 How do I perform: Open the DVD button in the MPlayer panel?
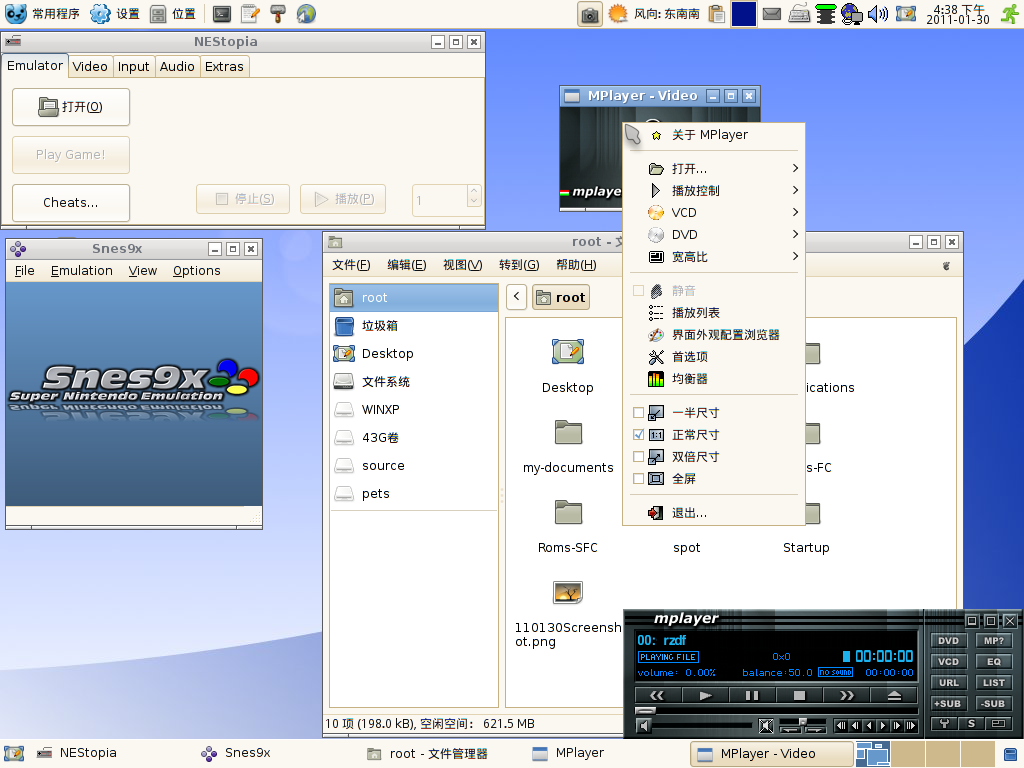948,641
